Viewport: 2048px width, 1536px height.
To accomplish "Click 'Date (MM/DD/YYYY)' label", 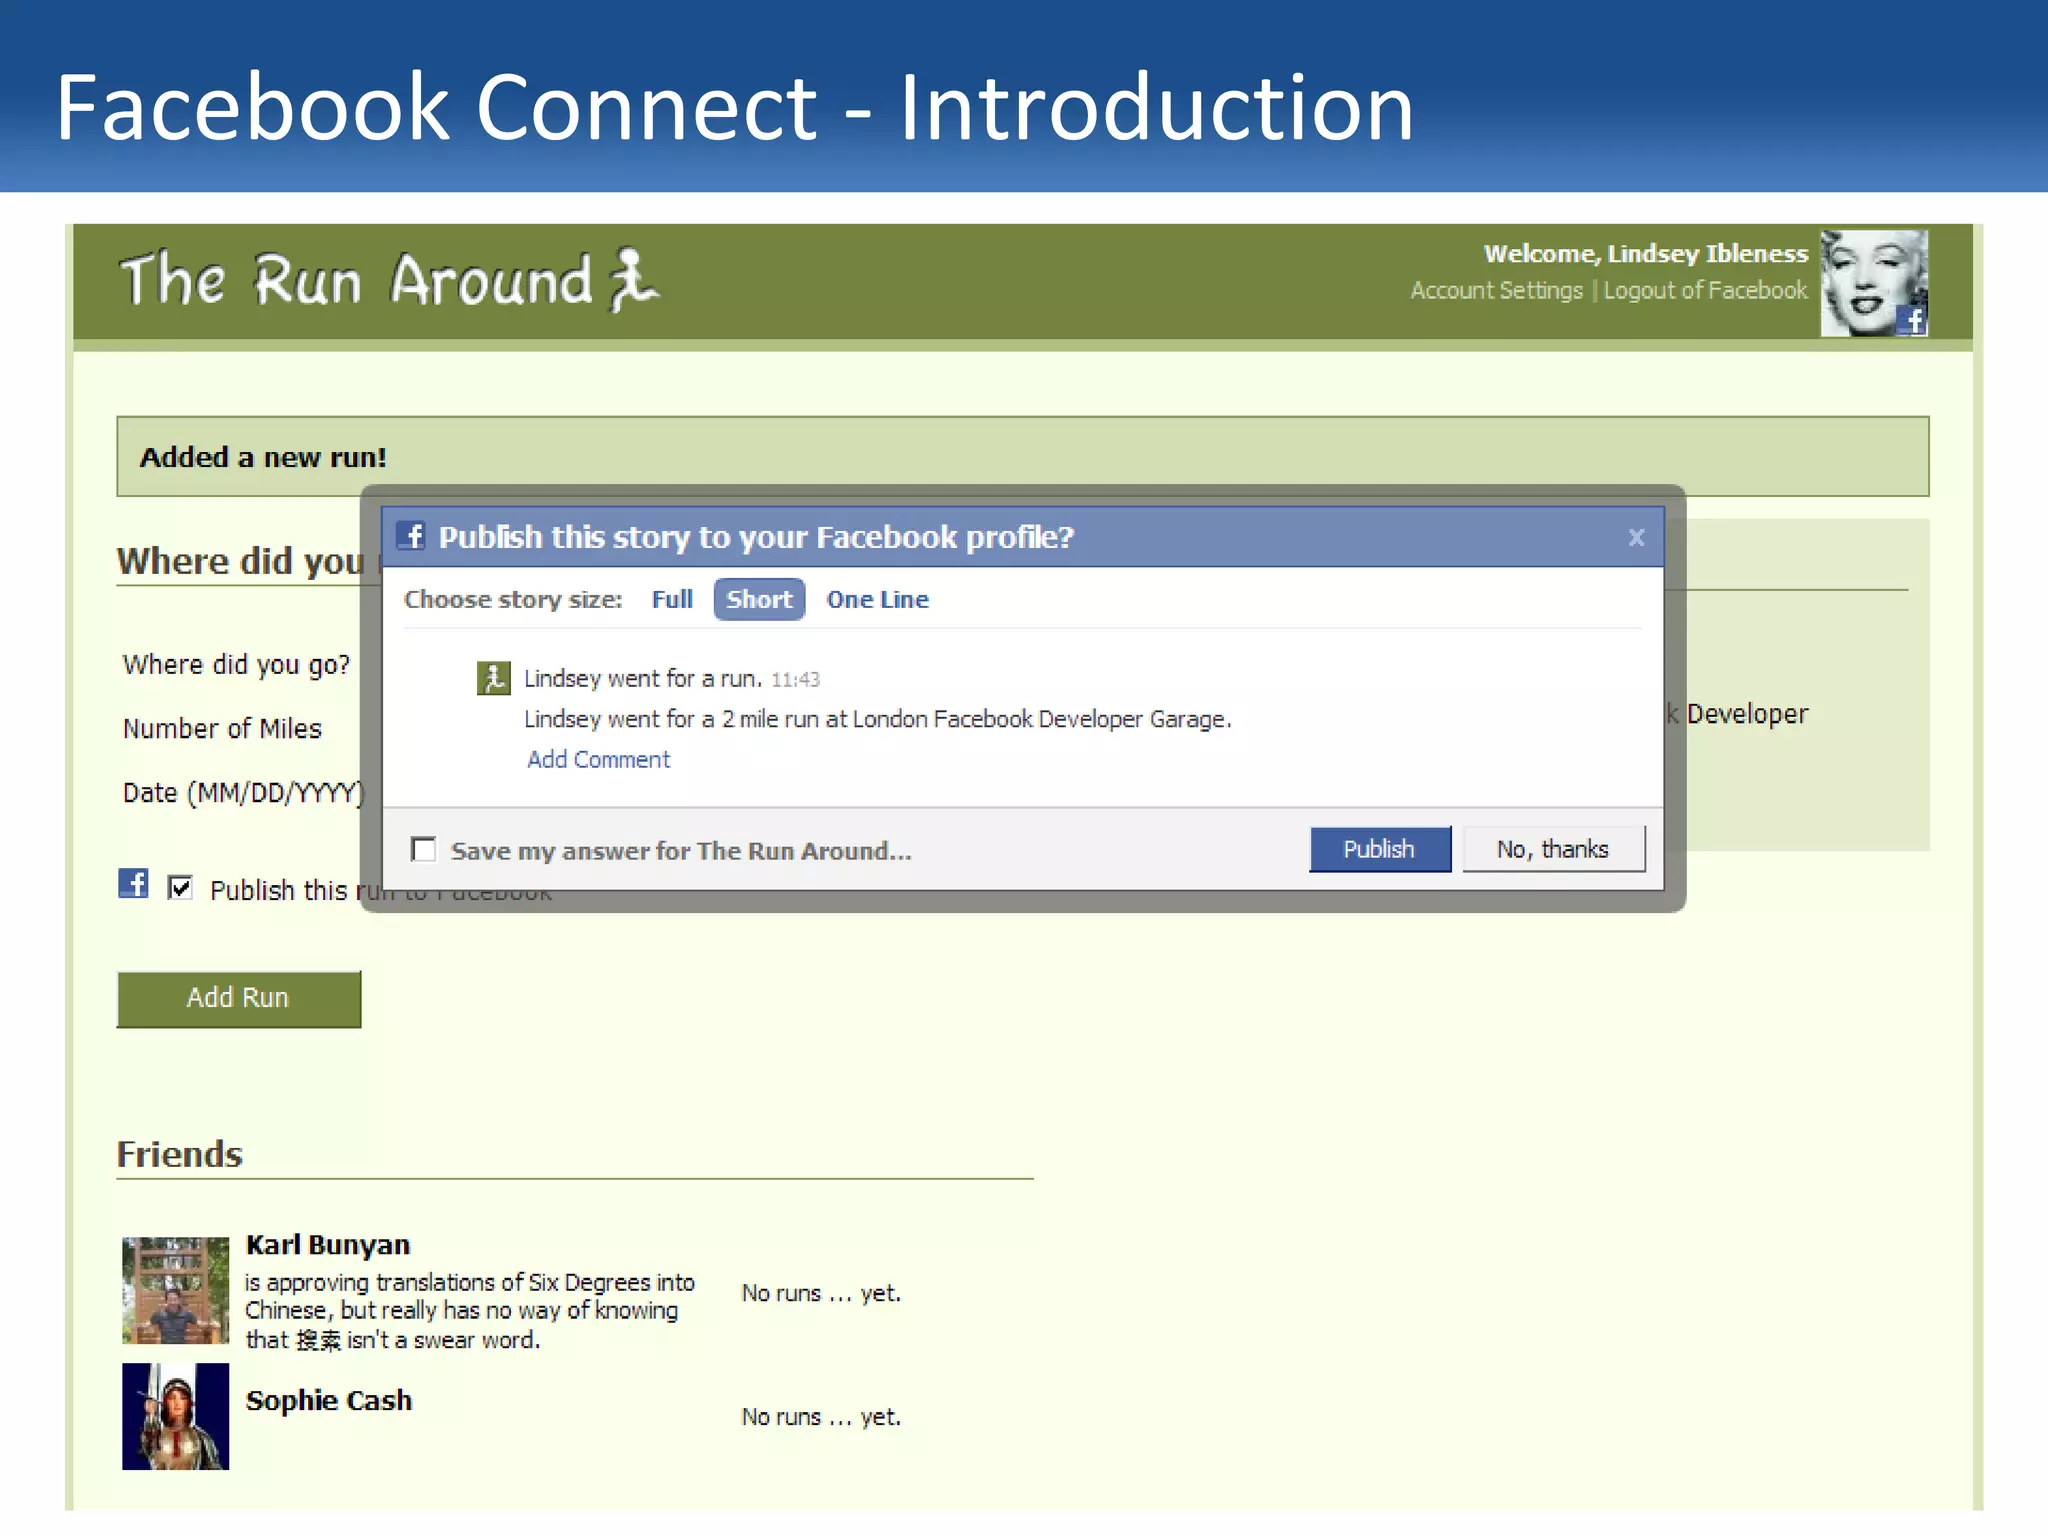I will pos(244,793).
